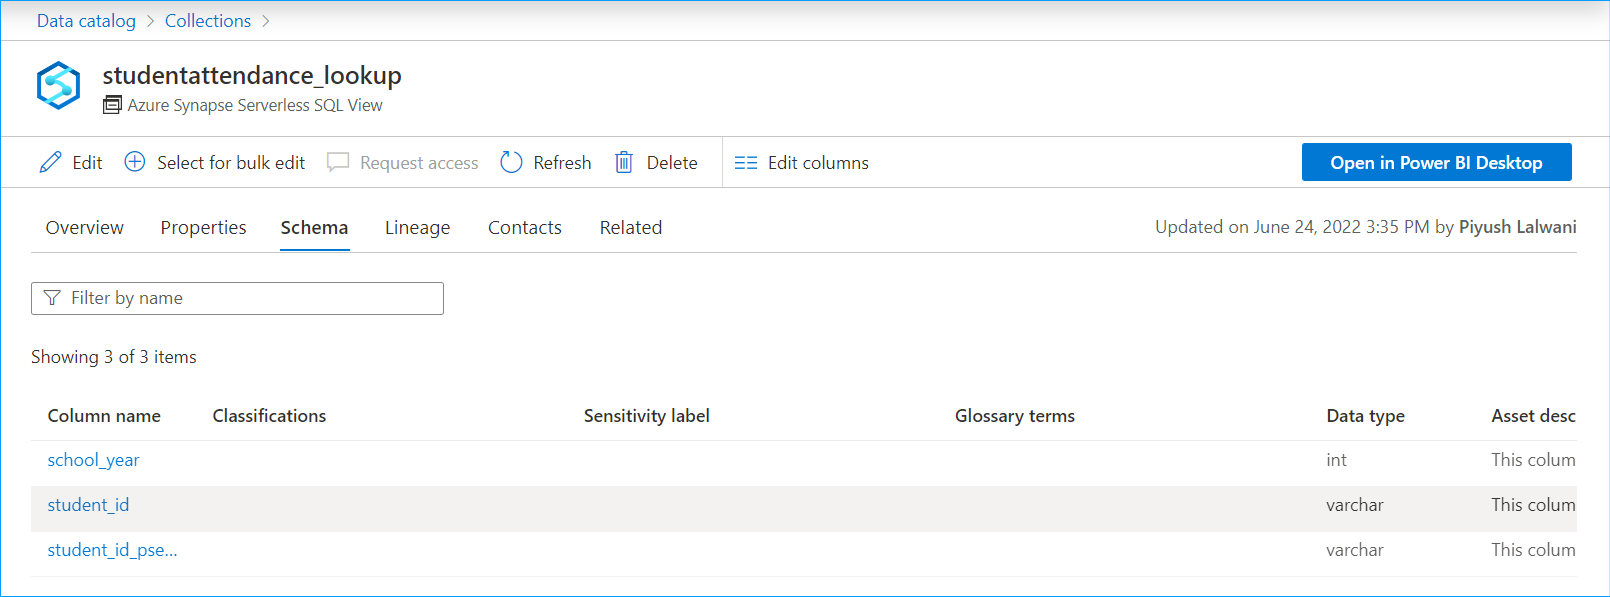The height and width of the screenshot is (597, 1610).
Task: Click the int data type cell
Action: (1336, 460)
